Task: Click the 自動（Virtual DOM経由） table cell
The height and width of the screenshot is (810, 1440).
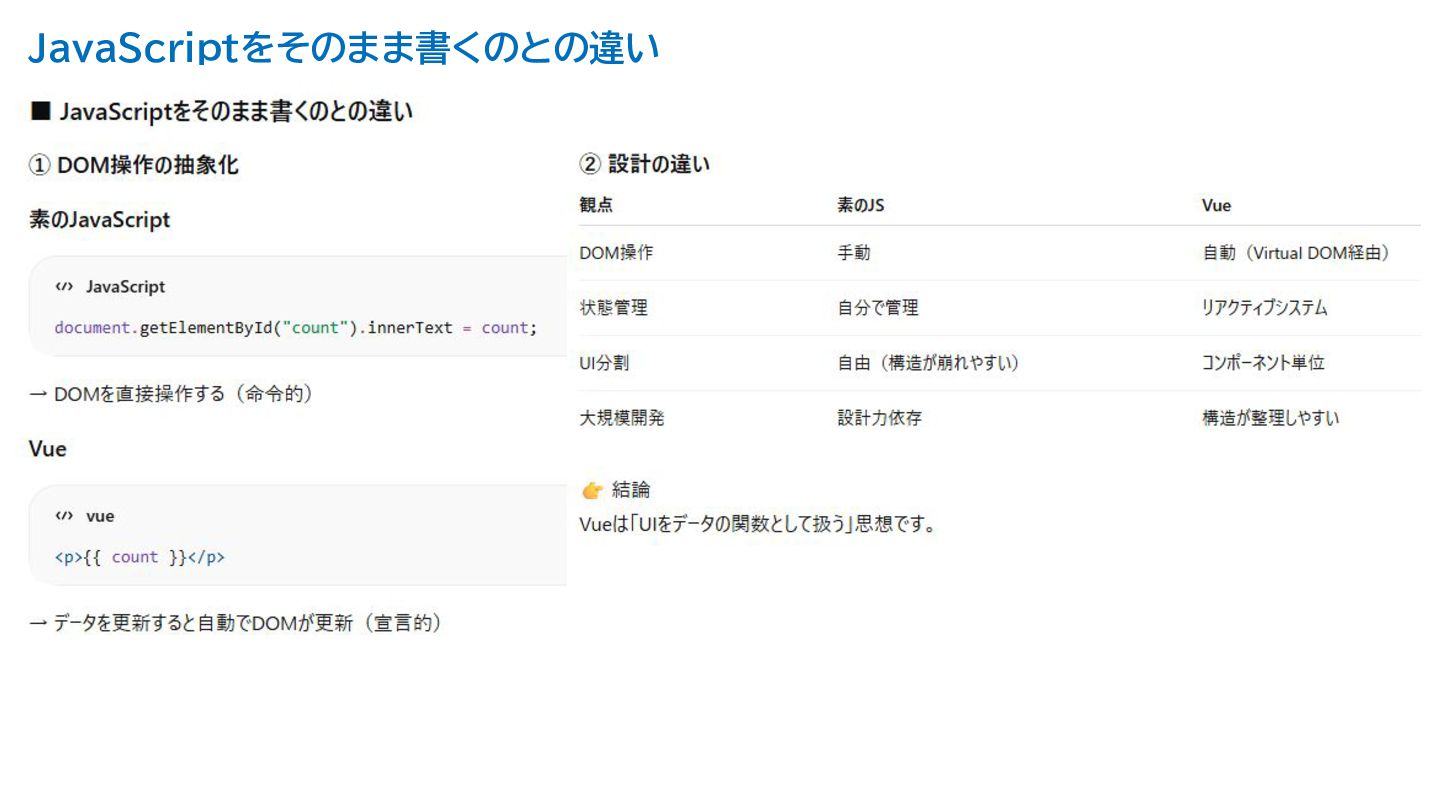Action: (x=1296, y=253)
